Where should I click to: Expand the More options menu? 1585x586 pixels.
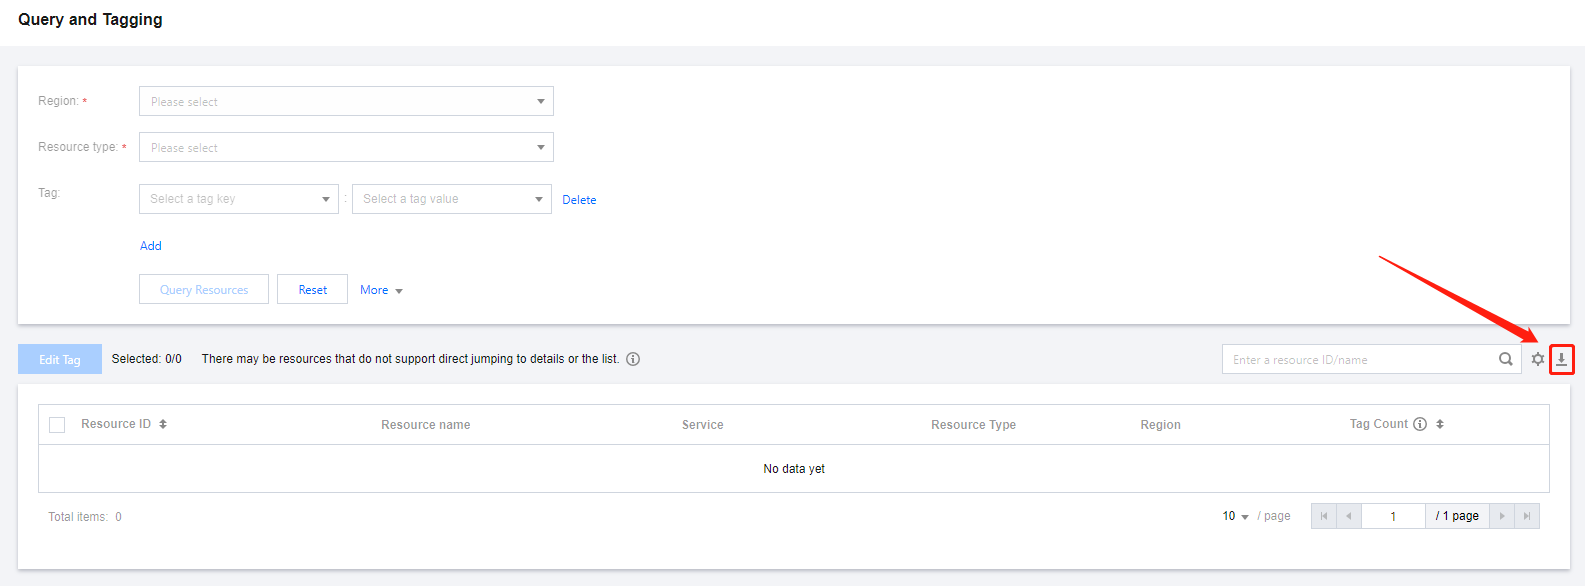pyautogui.click(x=381, y=290)
